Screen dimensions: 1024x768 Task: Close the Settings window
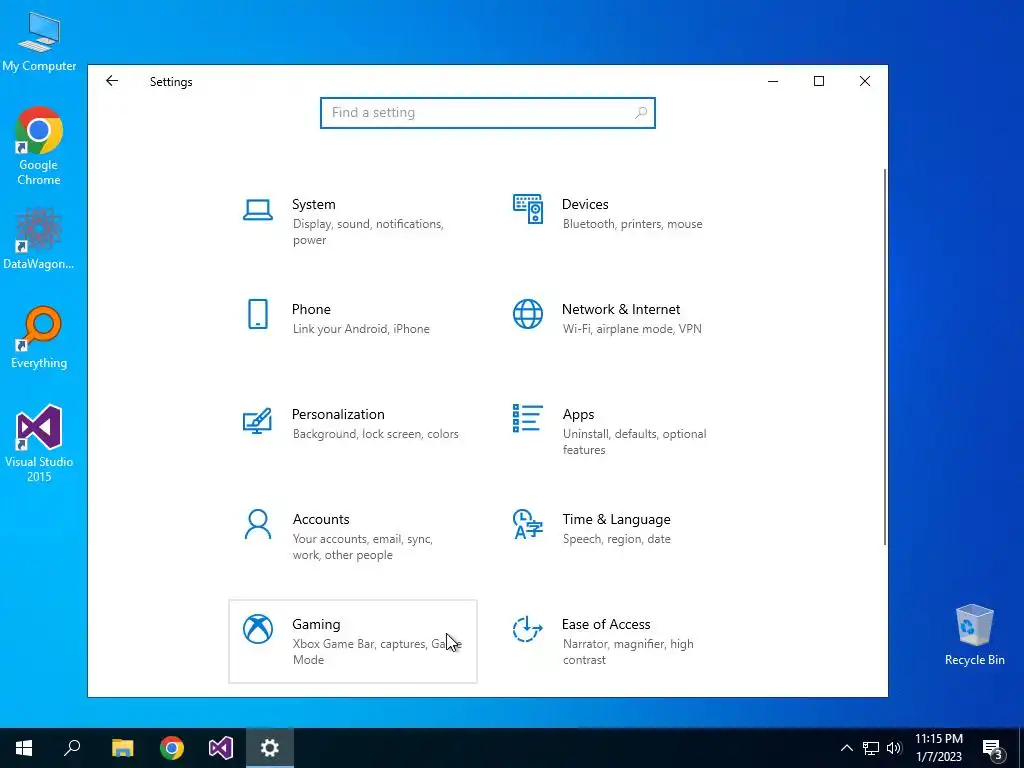(865, 82)
